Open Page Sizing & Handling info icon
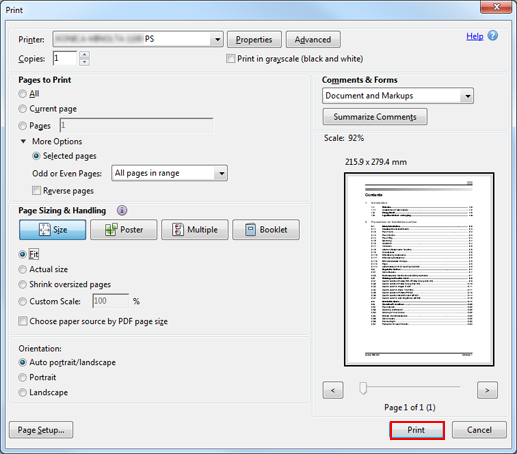517x454 pixels. pyautogui.click(x=122, y=210)
